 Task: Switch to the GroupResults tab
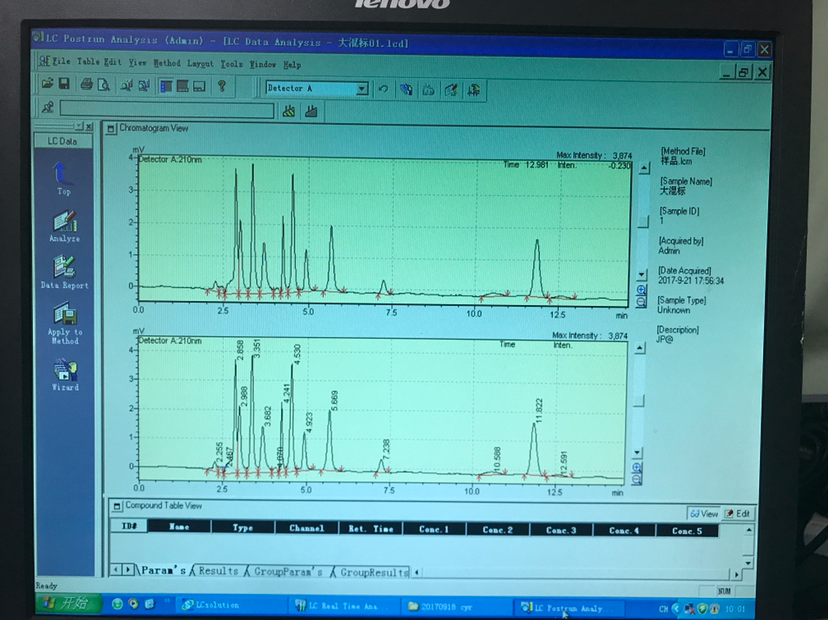(374, 572)
